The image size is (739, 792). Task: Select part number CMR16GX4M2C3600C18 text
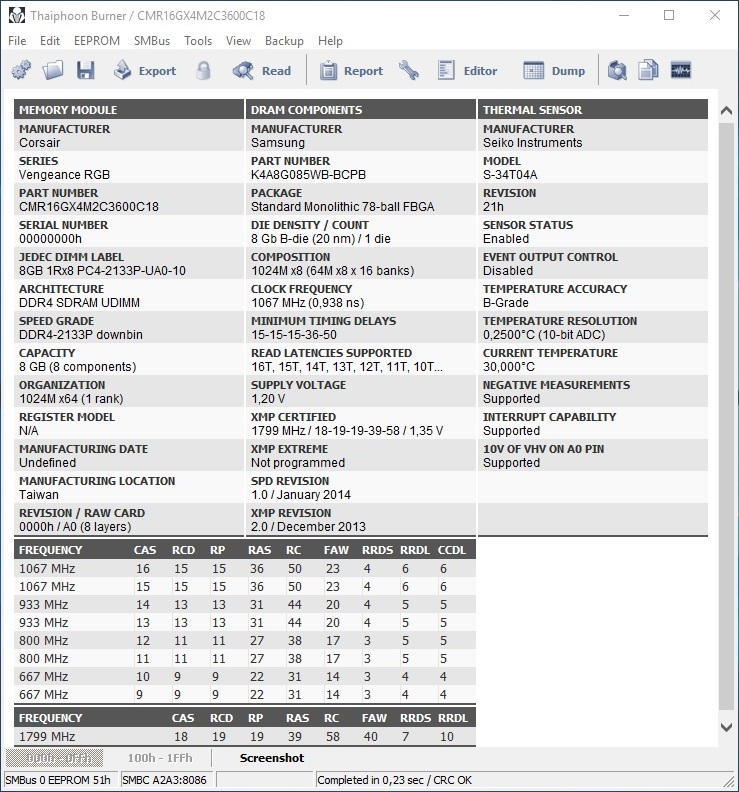click(x=89, y=207)
